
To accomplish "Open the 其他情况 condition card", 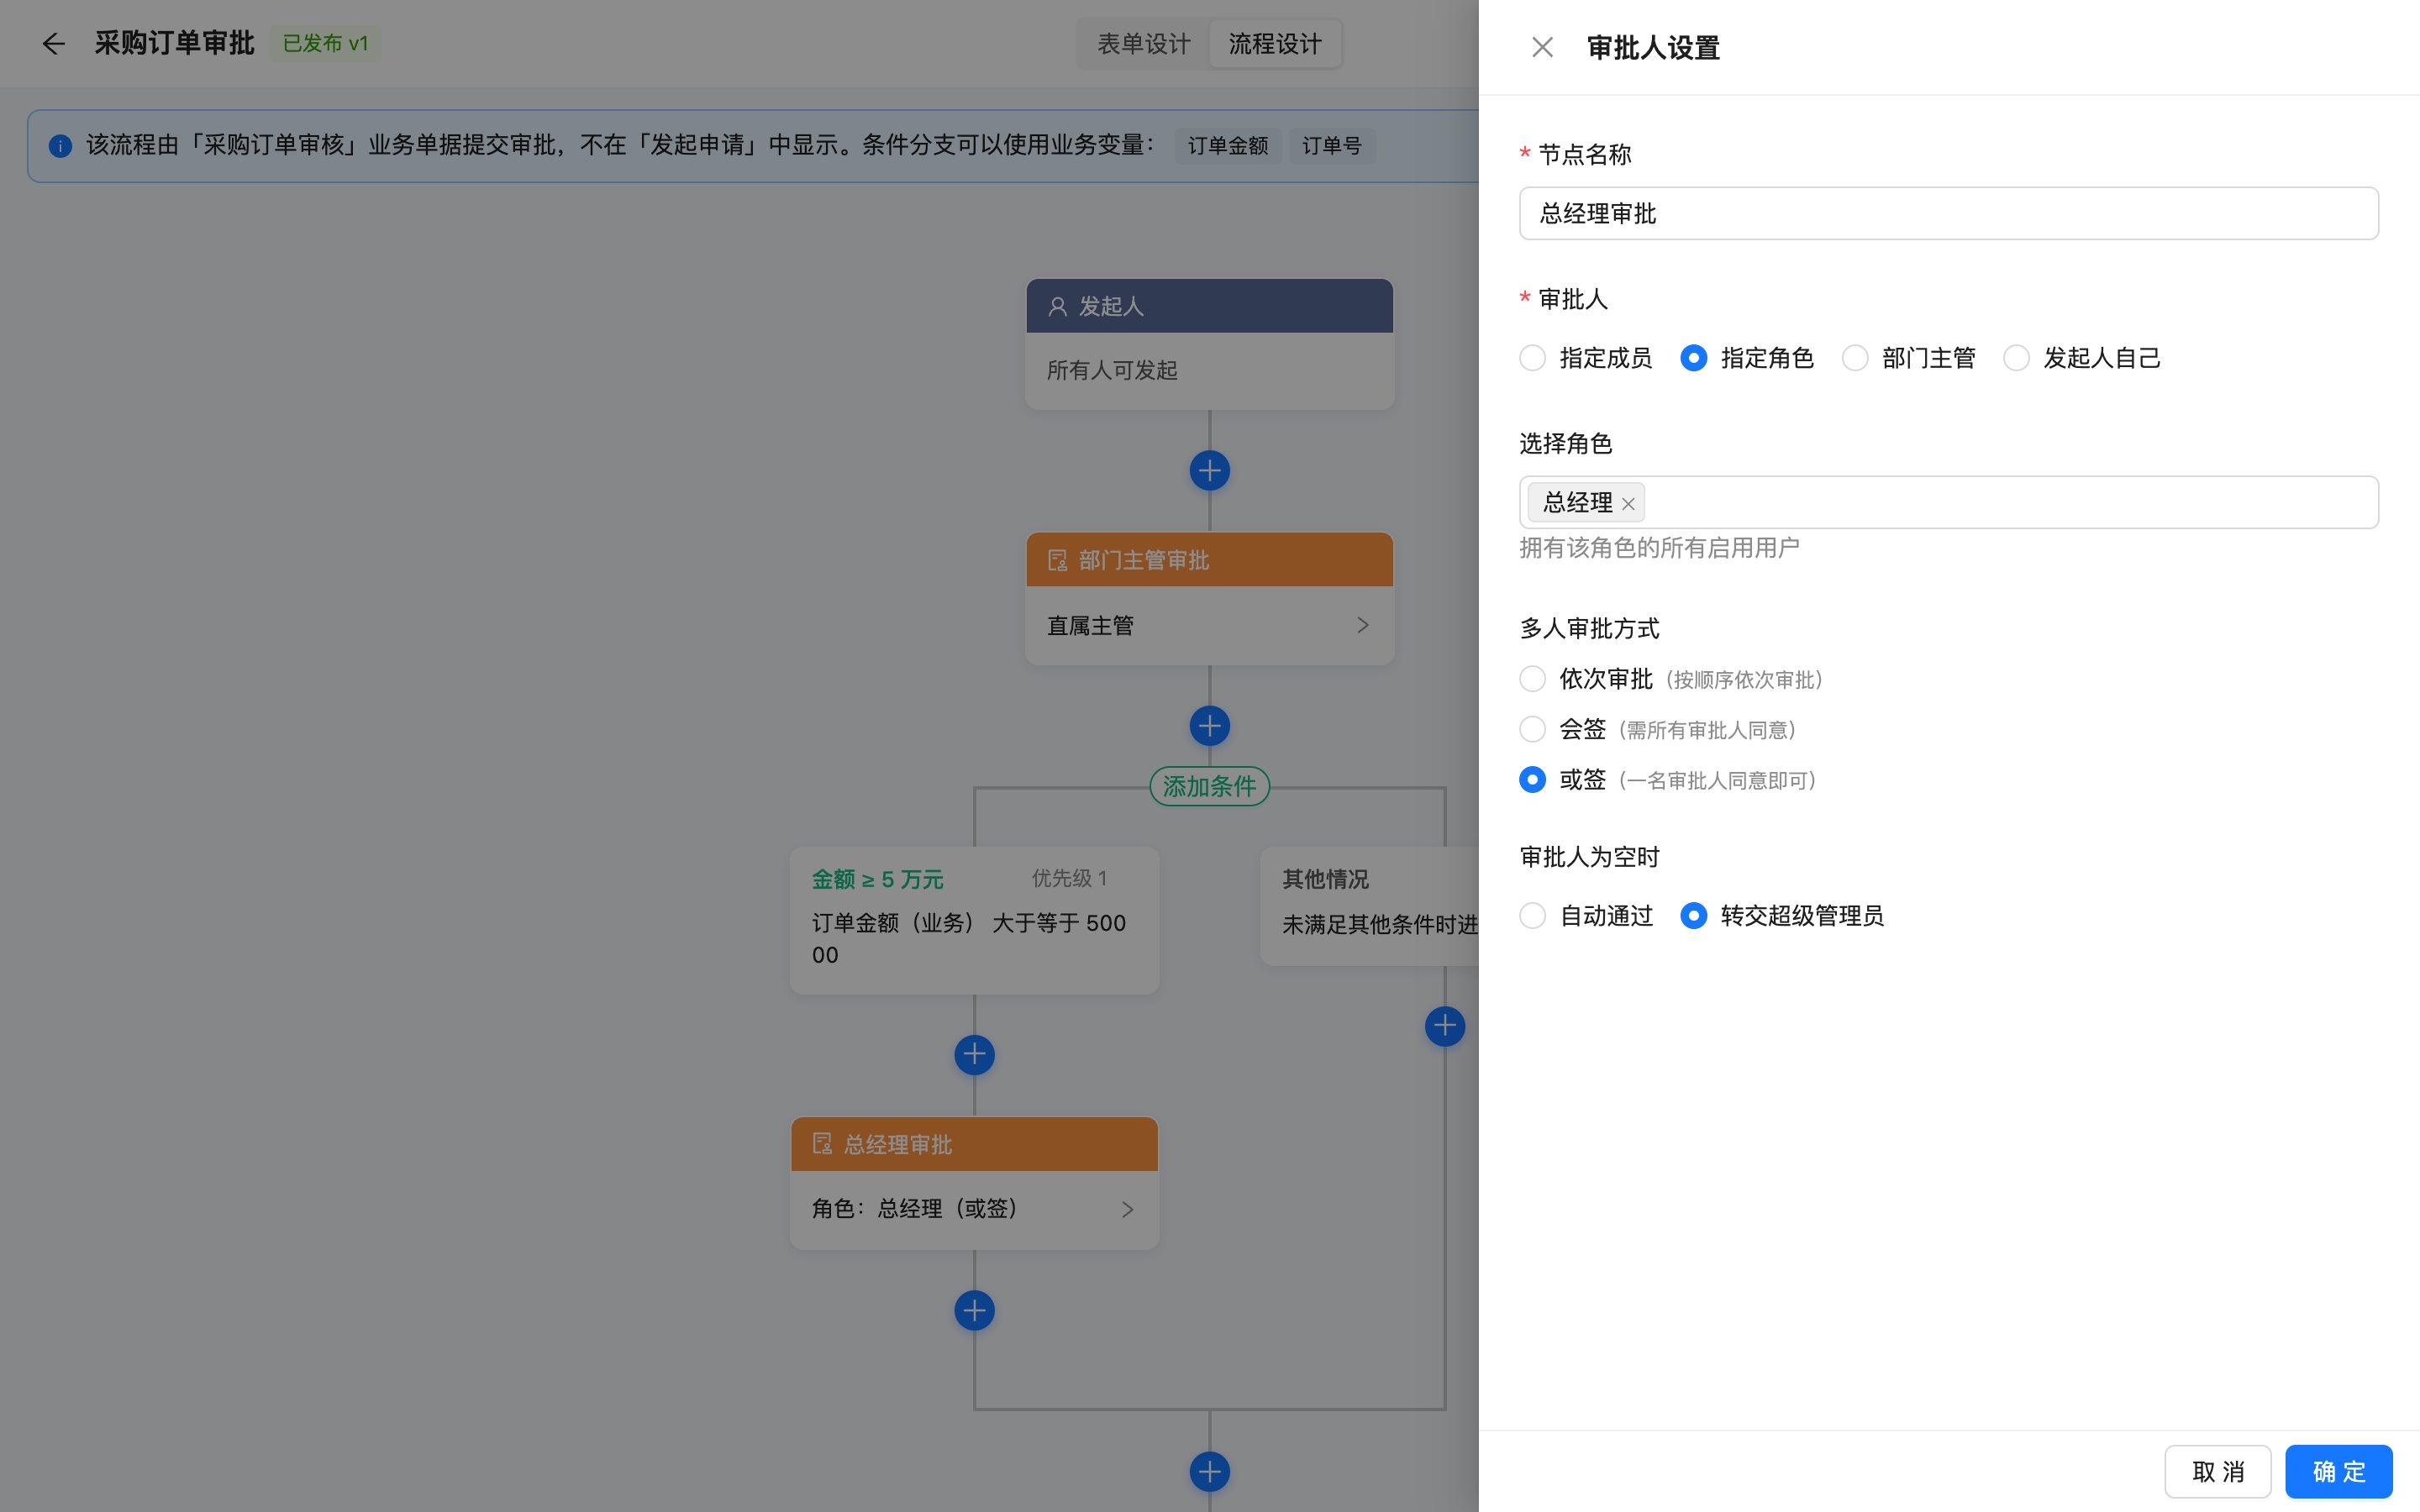I will [1370, 906].
